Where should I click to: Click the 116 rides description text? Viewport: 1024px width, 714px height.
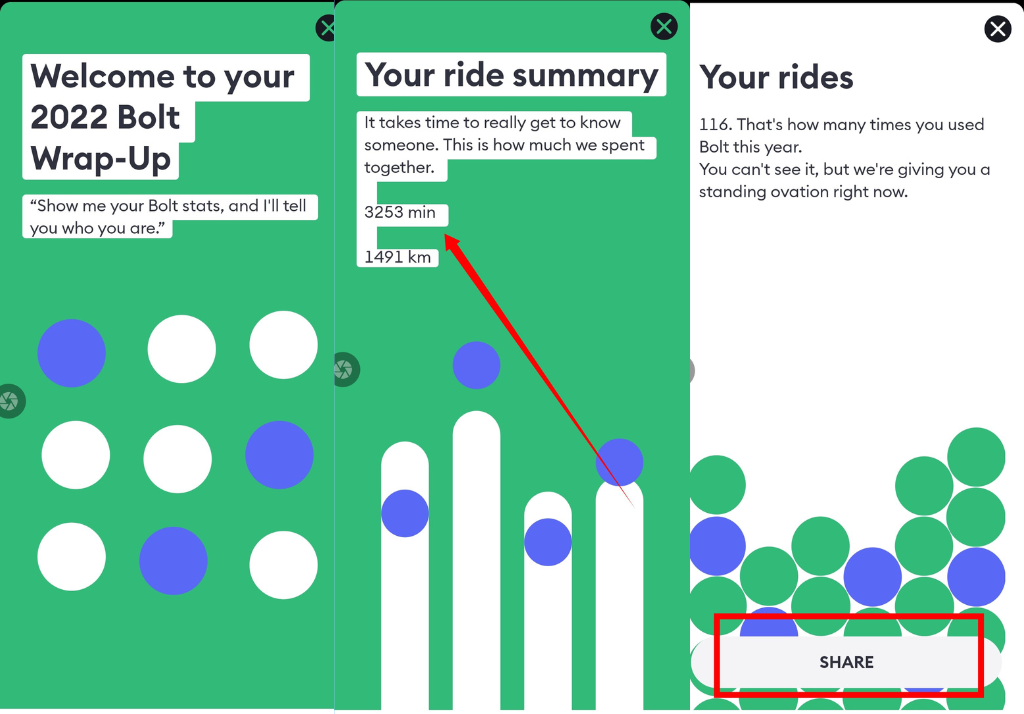(x=844, y=158)
